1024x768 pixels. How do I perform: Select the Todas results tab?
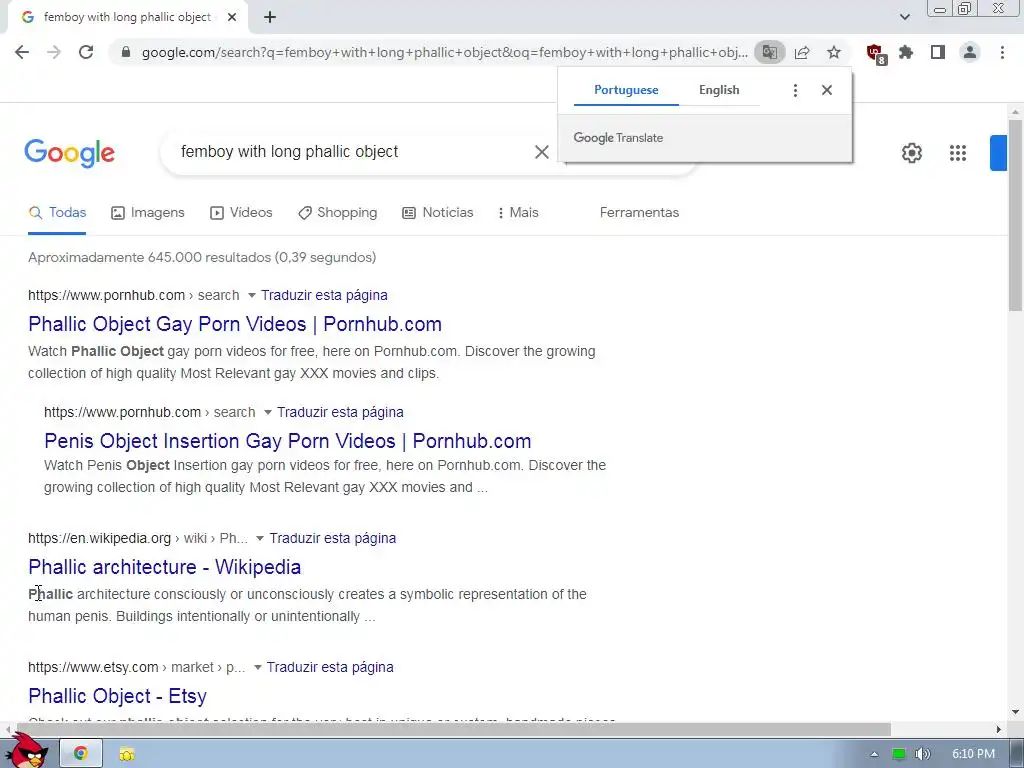[57, 213]
